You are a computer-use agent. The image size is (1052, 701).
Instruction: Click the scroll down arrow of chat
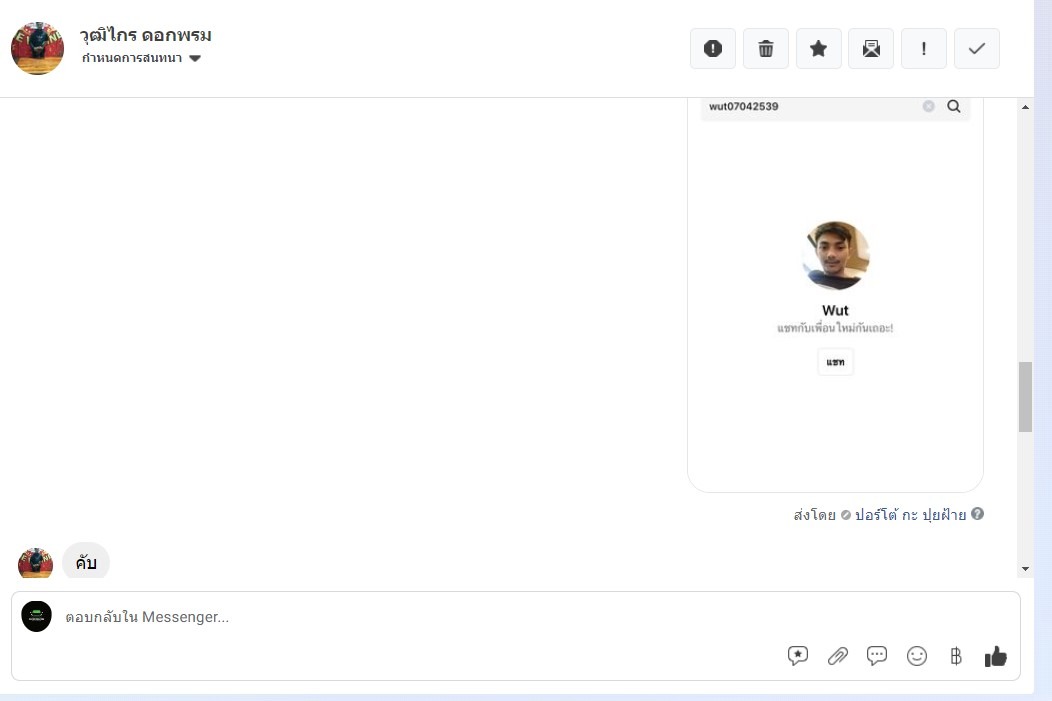(1025, 569)
